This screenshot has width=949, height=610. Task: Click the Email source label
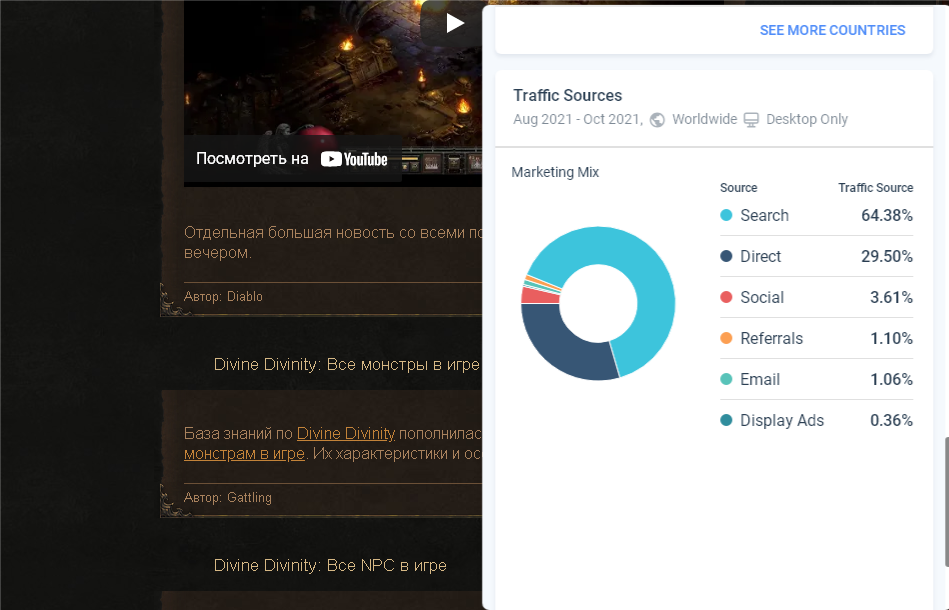[760, 379]
